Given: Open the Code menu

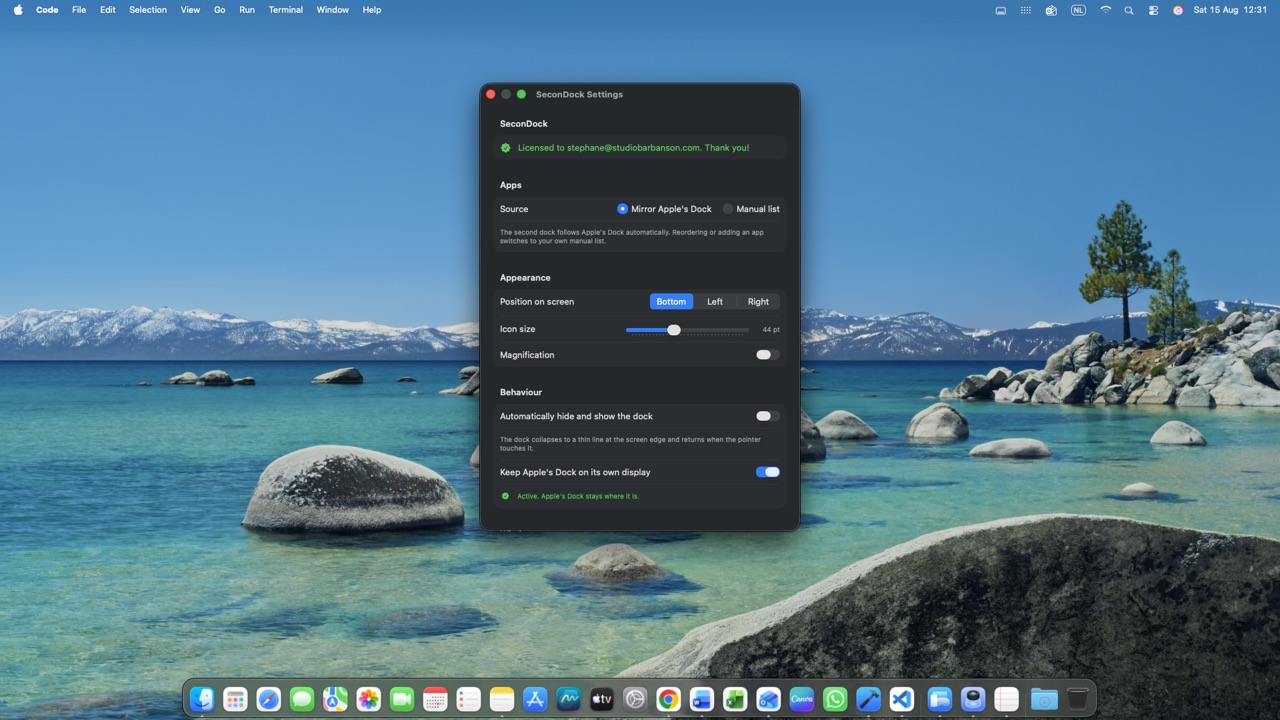Looking at the screenshot, I should (x=47, y=10).
